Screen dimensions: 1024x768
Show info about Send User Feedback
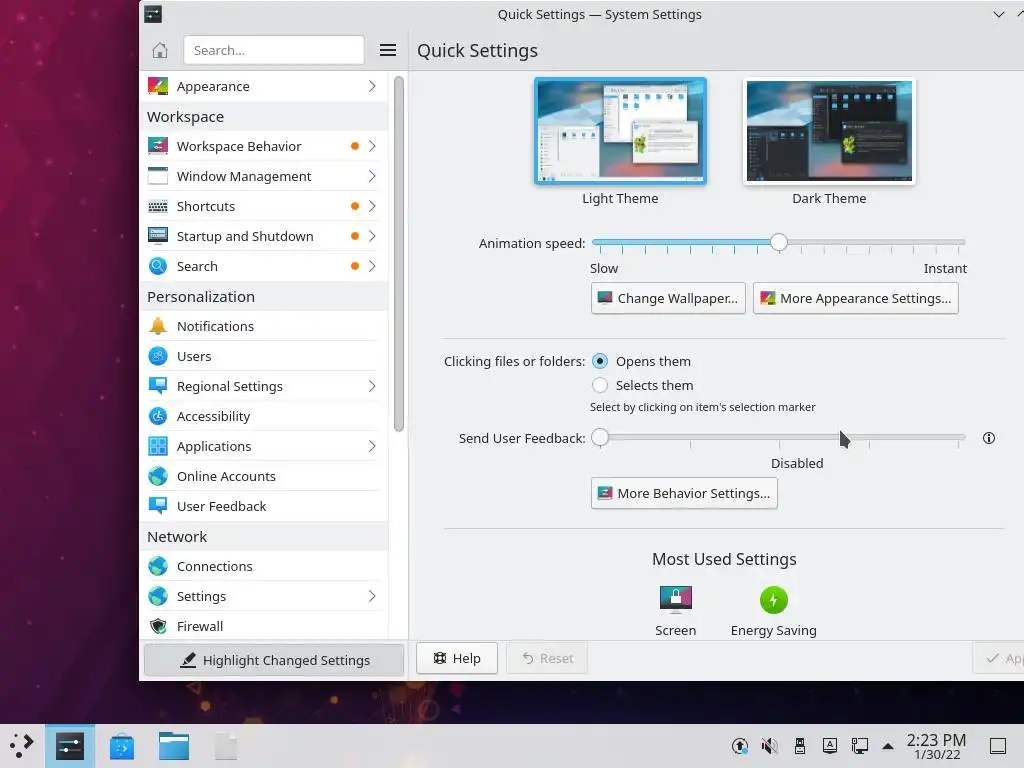point(989,438)
